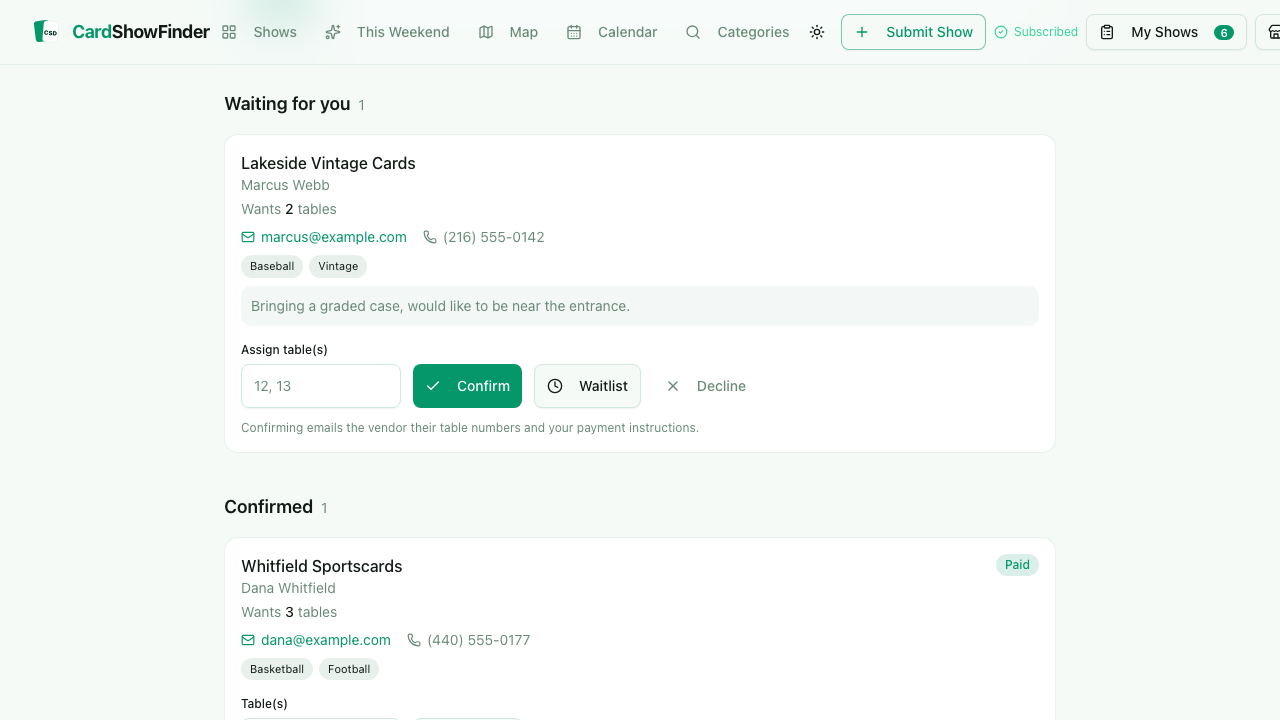The width and height of the screenshot is (1280, 720).
Task: Click the vendor name Dana Whitfield
Action: pos(288,588)
